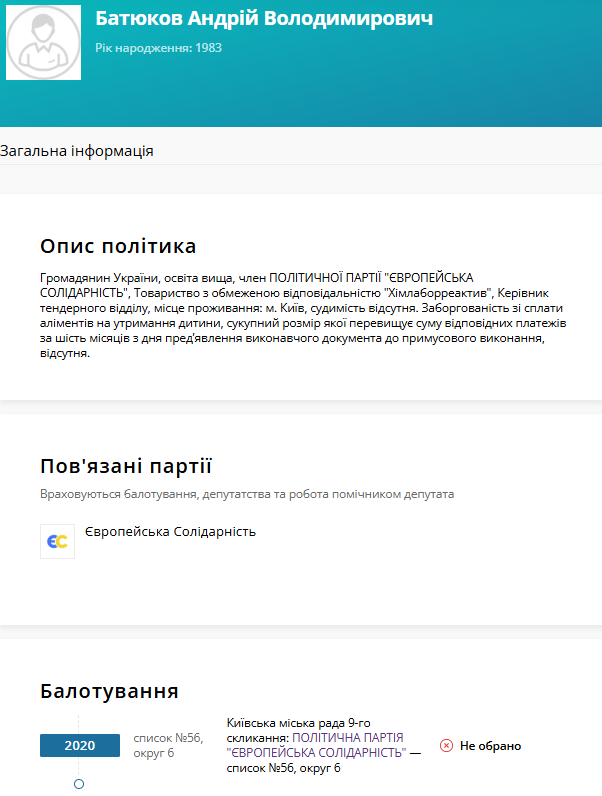Open the Загальна інформація tab

point(77,151)
